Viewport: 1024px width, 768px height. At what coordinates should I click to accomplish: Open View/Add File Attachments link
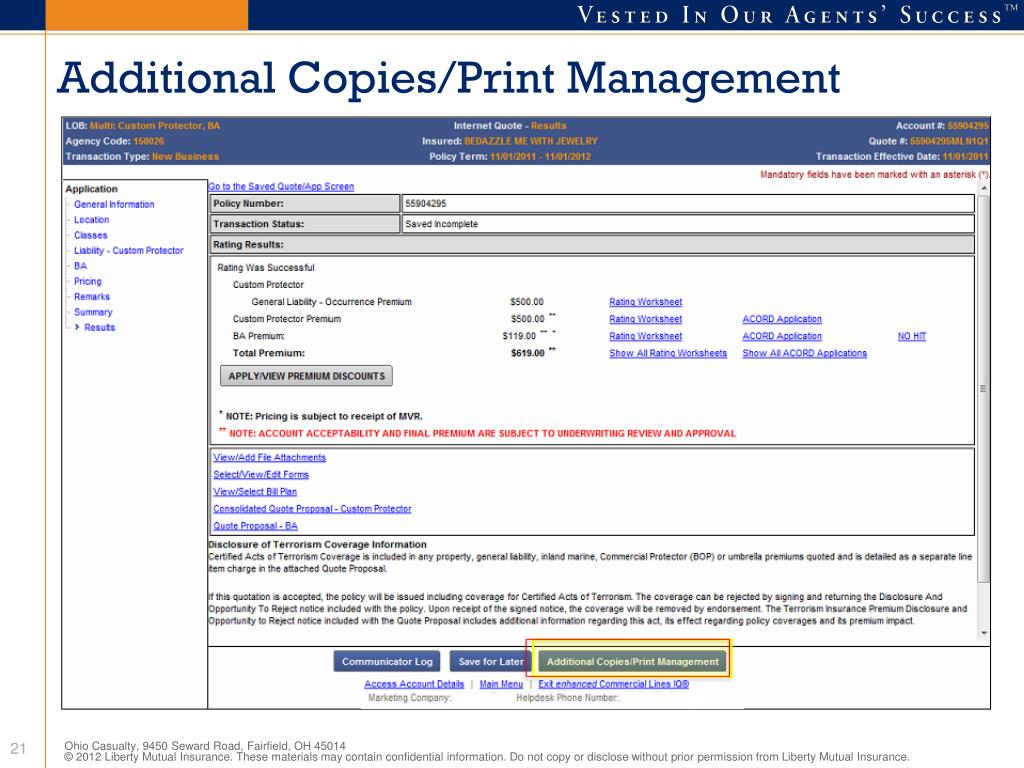(x=270, y=458)
